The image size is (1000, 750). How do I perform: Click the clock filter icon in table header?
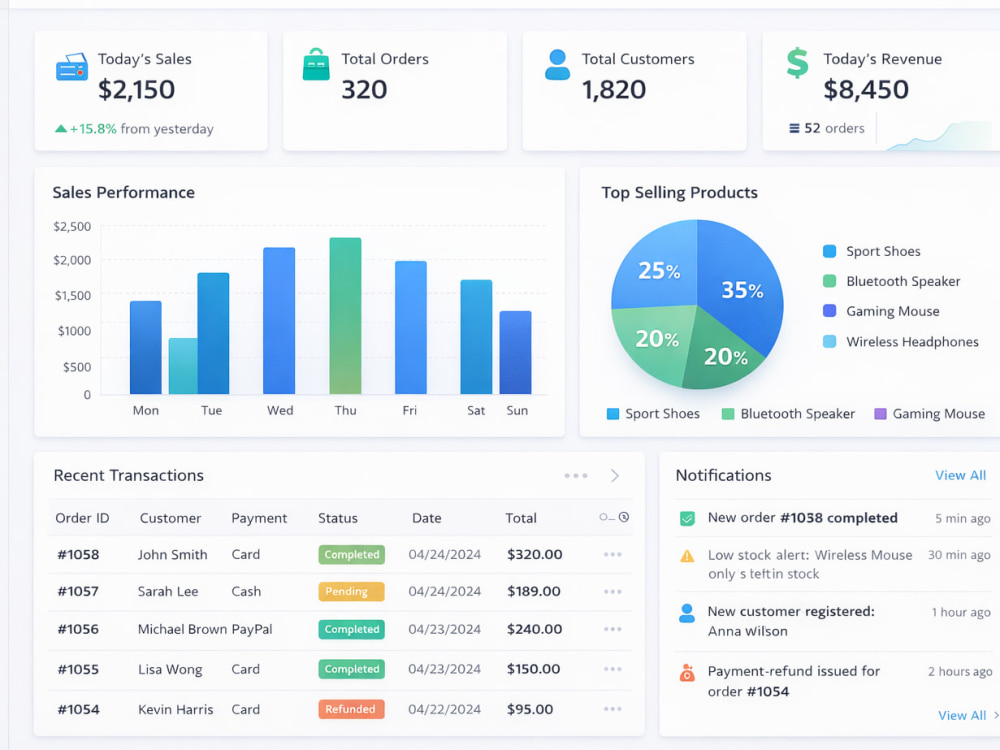click(x=624, y=517)
